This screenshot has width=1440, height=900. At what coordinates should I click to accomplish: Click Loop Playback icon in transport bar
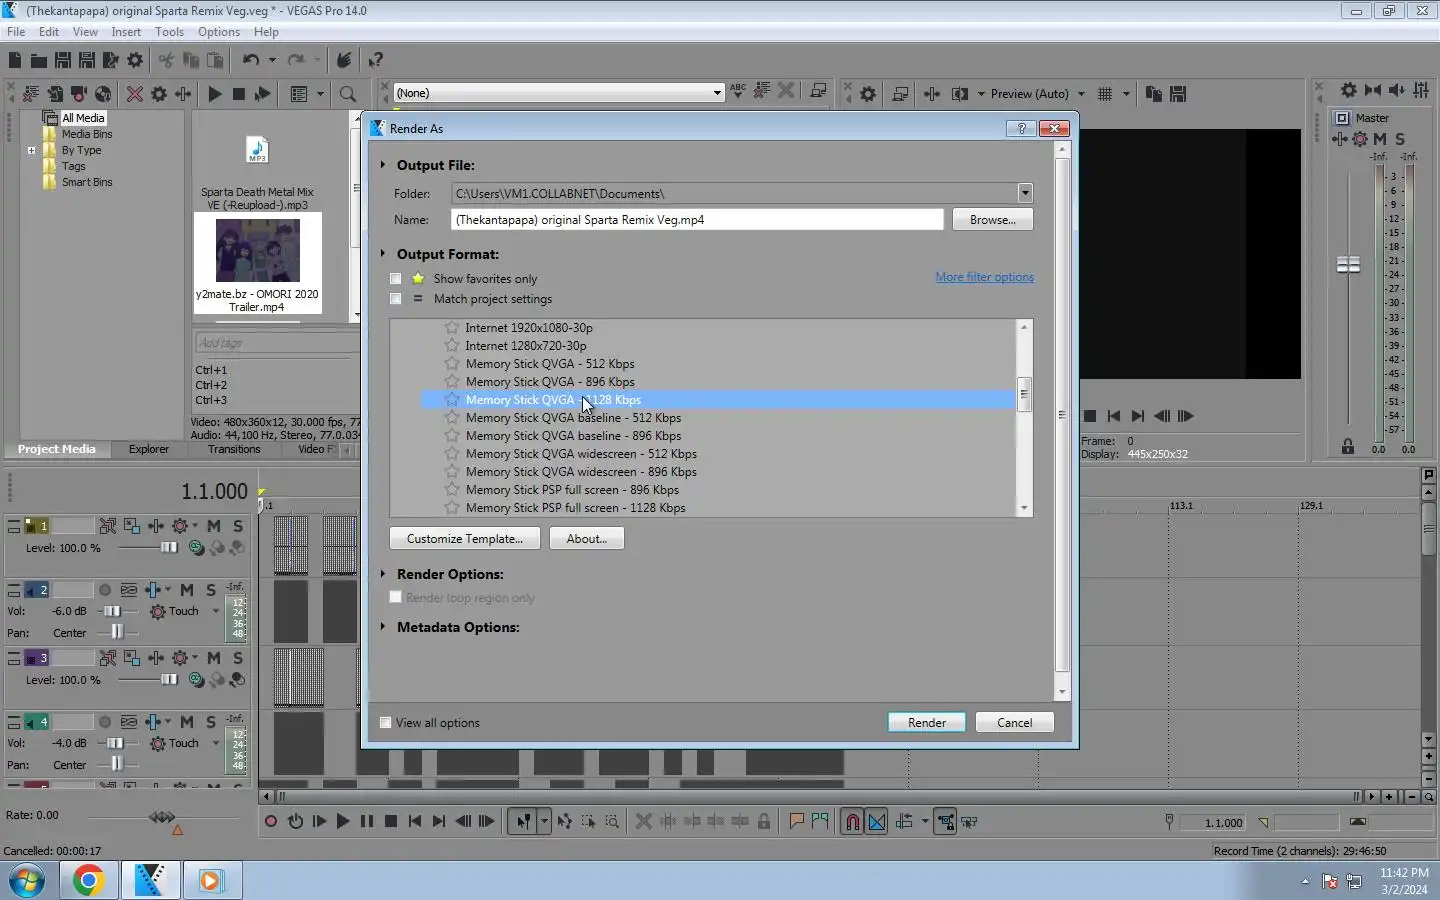[x=295, y=822]
